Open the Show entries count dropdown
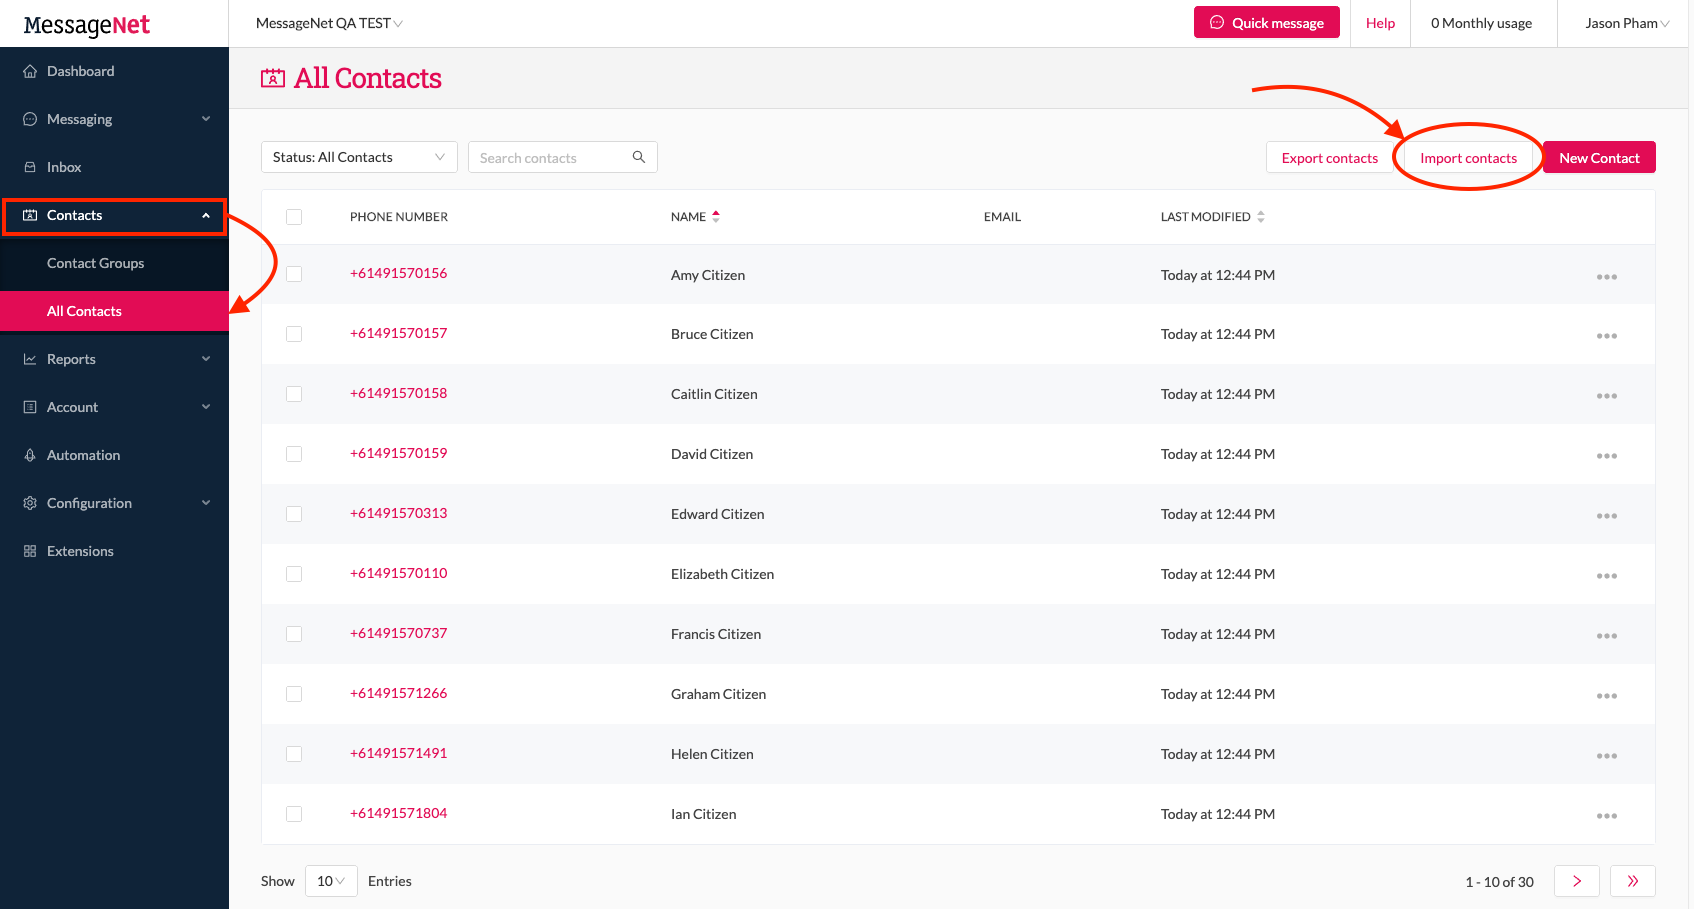 pos(331,881)
